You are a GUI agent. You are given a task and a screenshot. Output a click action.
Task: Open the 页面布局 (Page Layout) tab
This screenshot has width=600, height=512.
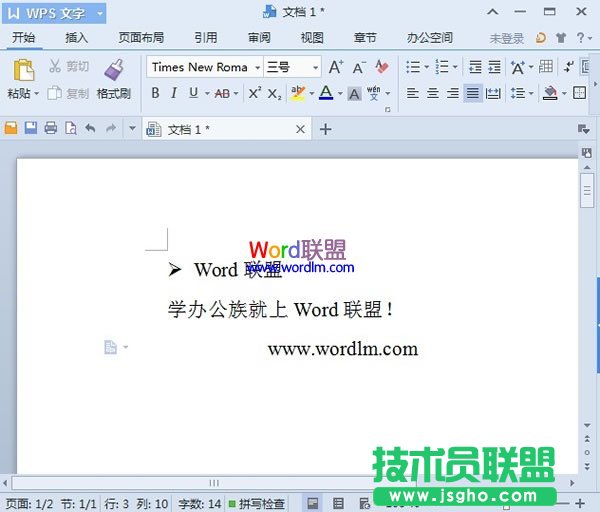point(141,38)
